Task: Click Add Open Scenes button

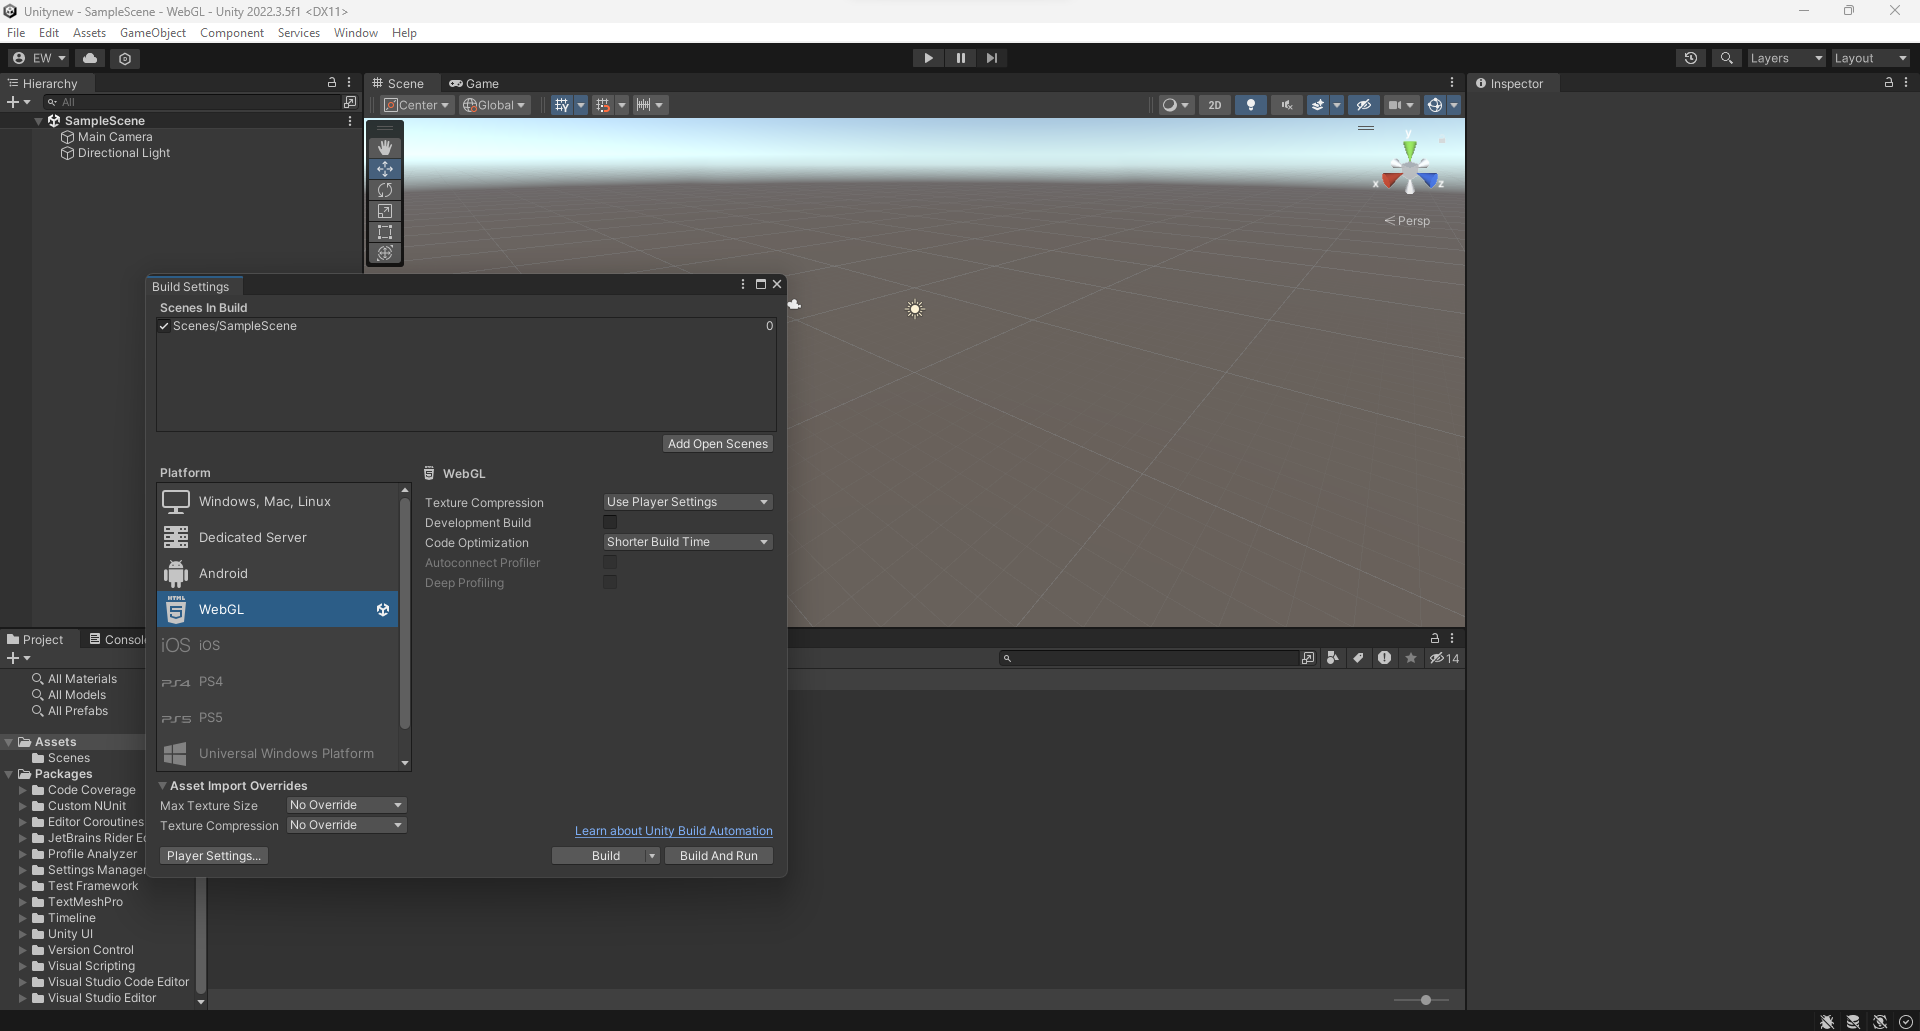Action: tap(718, 444)
